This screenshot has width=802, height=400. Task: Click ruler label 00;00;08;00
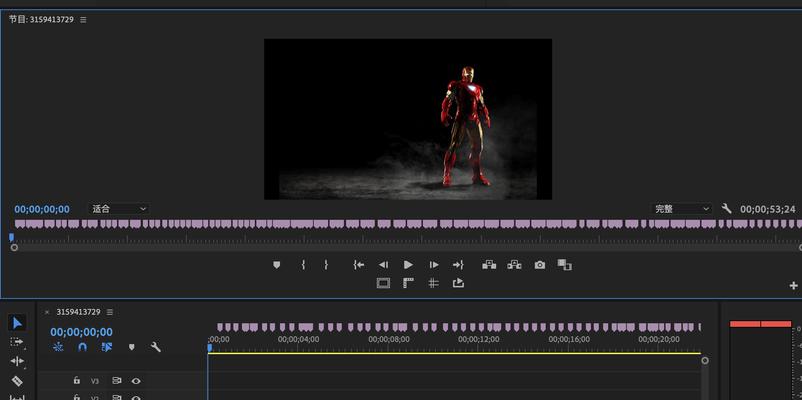click(x=389, y=339)
